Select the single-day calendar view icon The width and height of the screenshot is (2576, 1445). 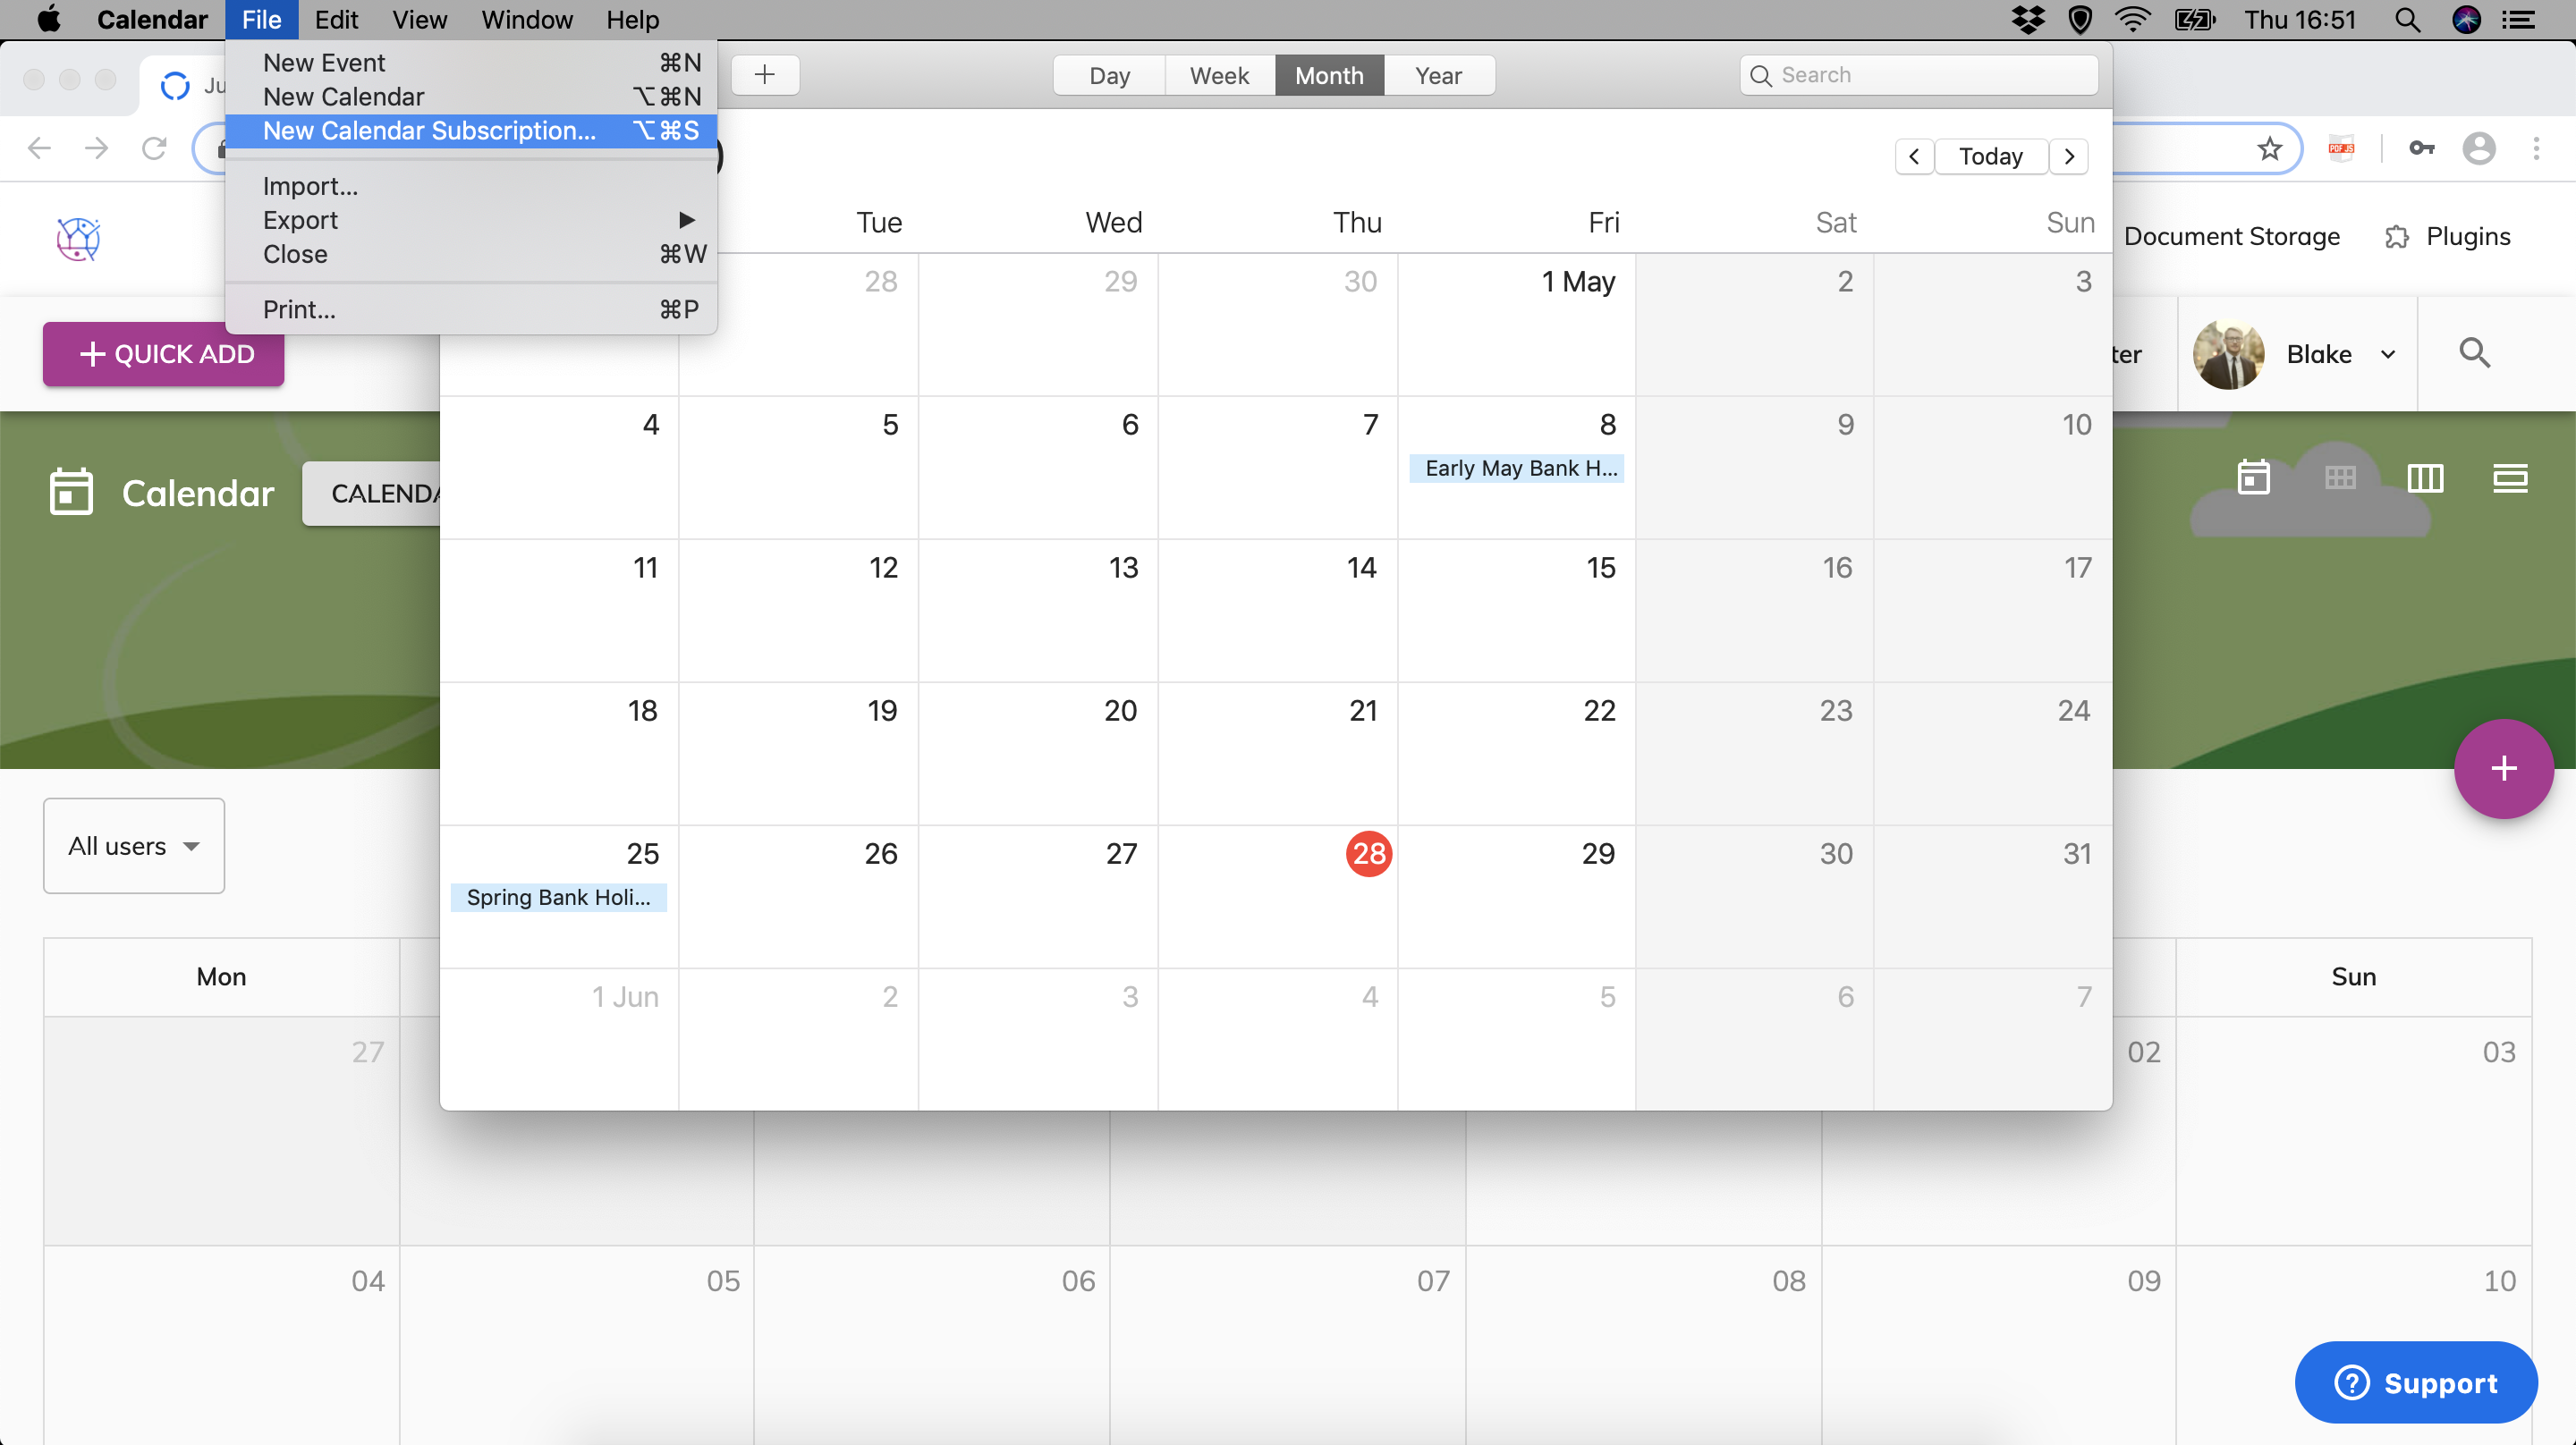[x=2254, y=480]
